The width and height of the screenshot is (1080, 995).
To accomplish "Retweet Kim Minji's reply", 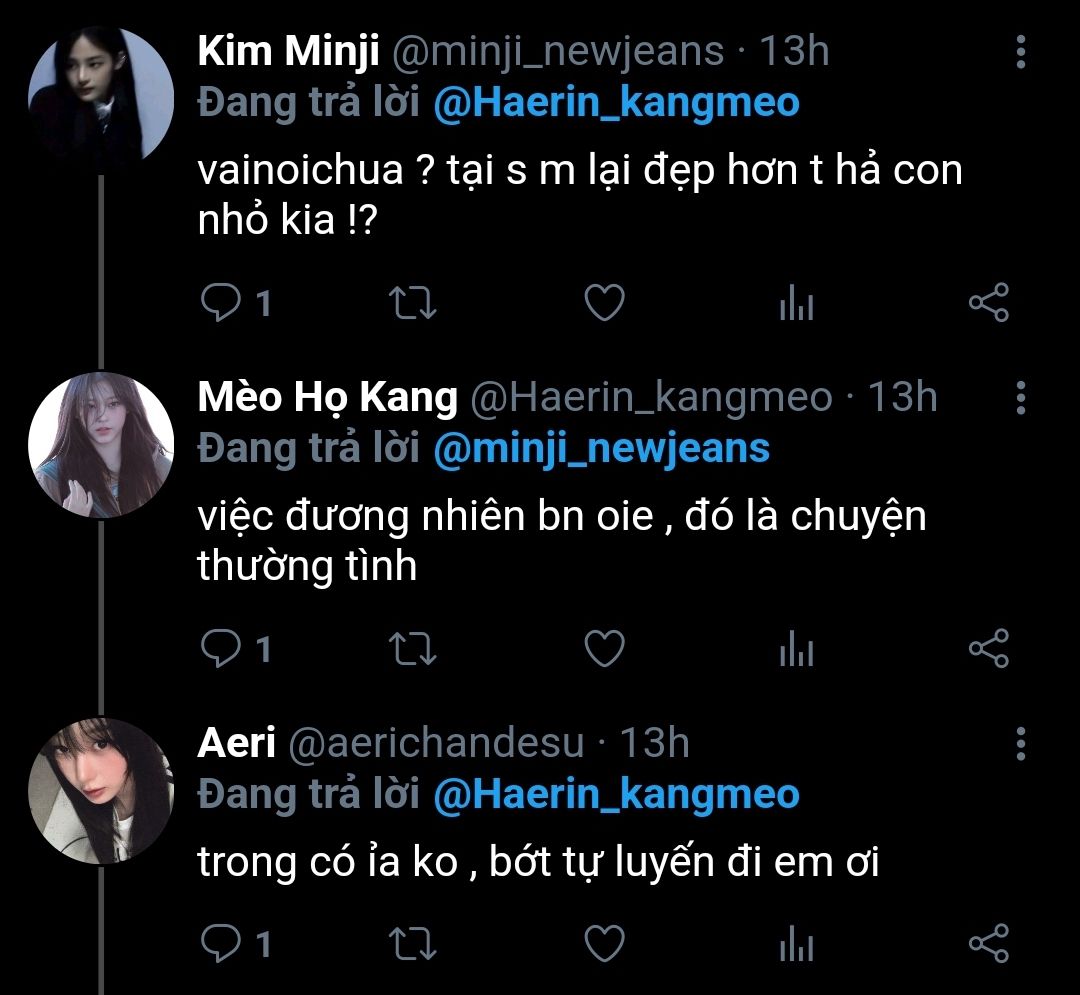I will [x=411, y=303].
